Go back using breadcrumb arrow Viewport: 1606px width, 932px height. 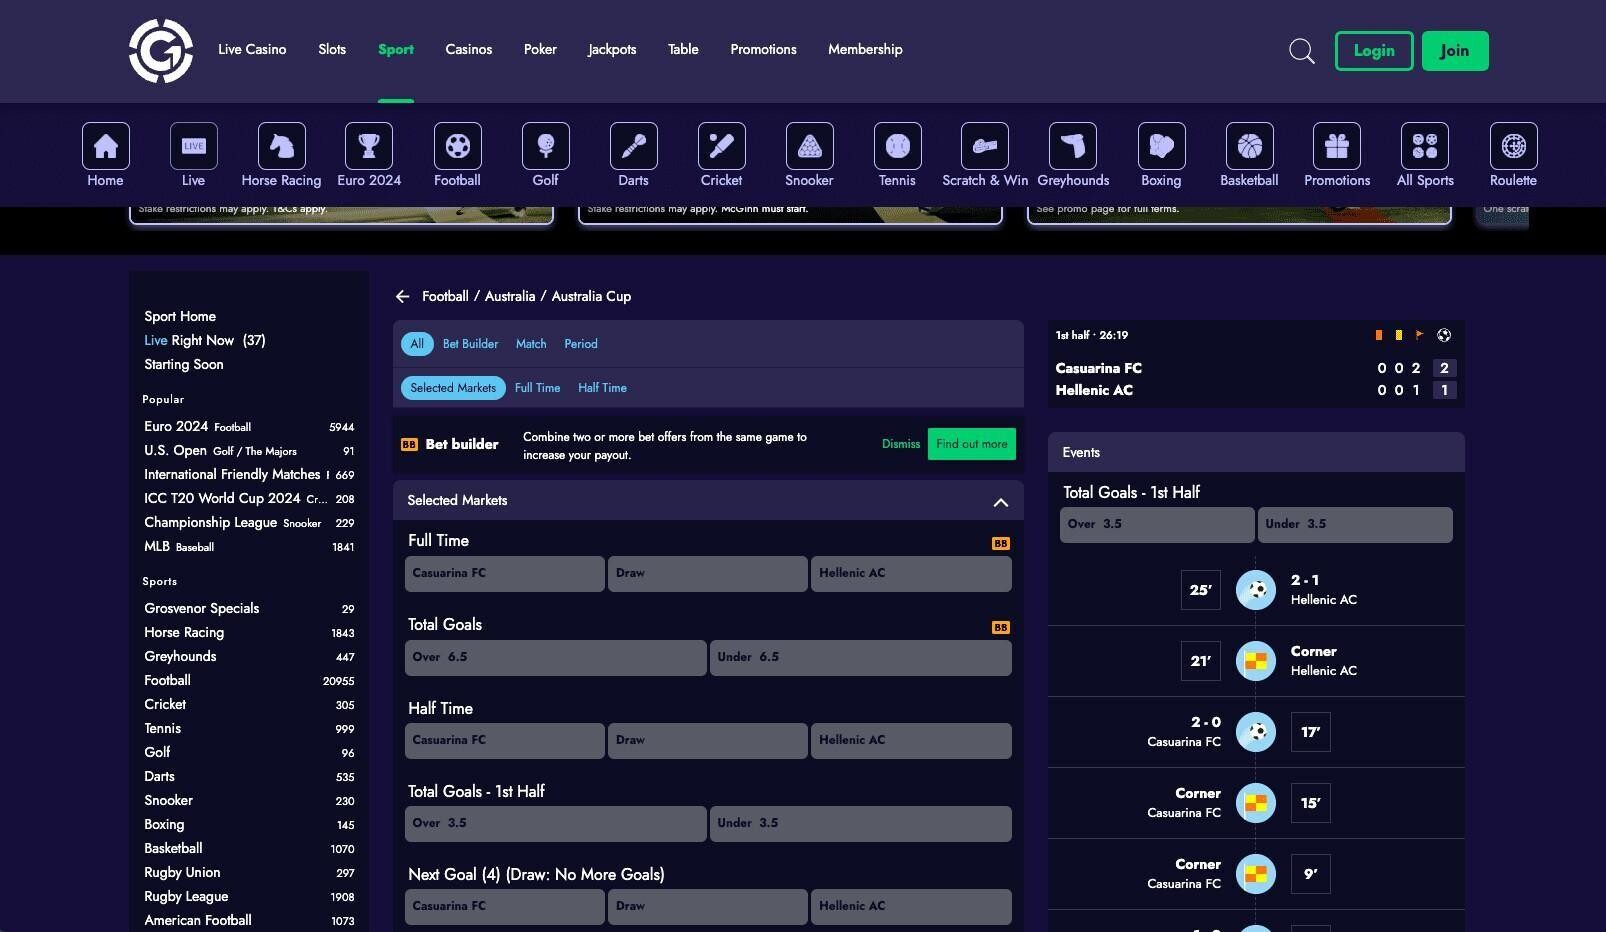click(402, 296)
